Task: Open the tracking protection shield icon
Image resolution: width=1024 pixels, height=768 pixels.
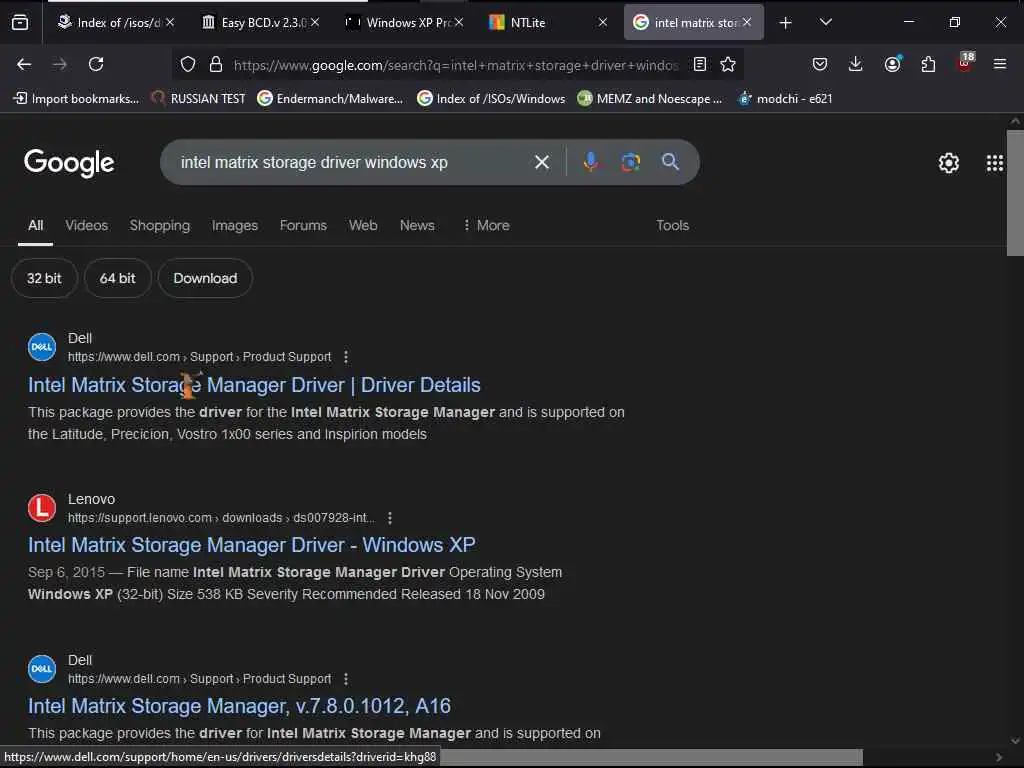Action: (188, 64)
